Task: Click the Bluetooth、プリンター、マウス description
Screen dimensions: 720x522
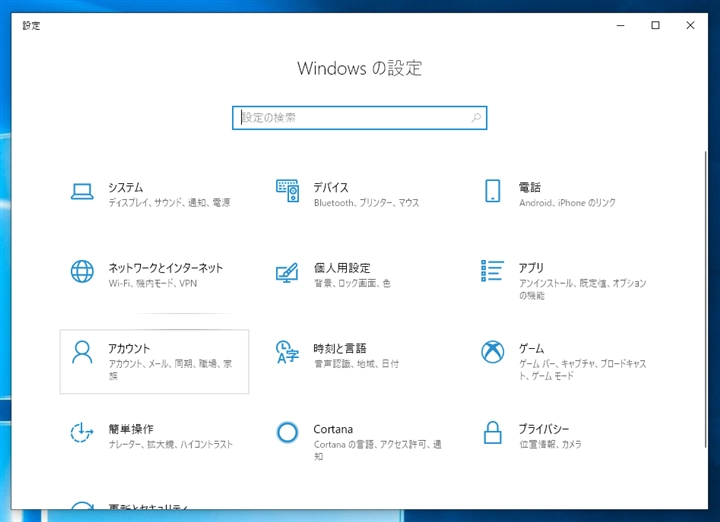Action: pyautogui.click(x=366, y=202)
